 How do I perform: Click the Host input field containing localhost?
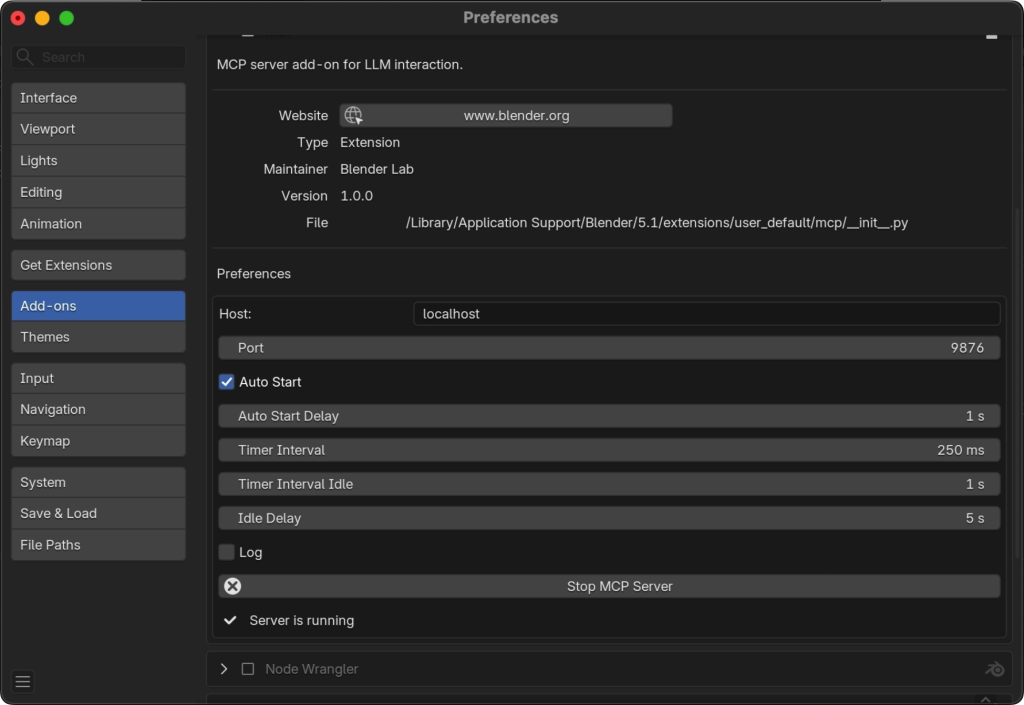(707, 314)
